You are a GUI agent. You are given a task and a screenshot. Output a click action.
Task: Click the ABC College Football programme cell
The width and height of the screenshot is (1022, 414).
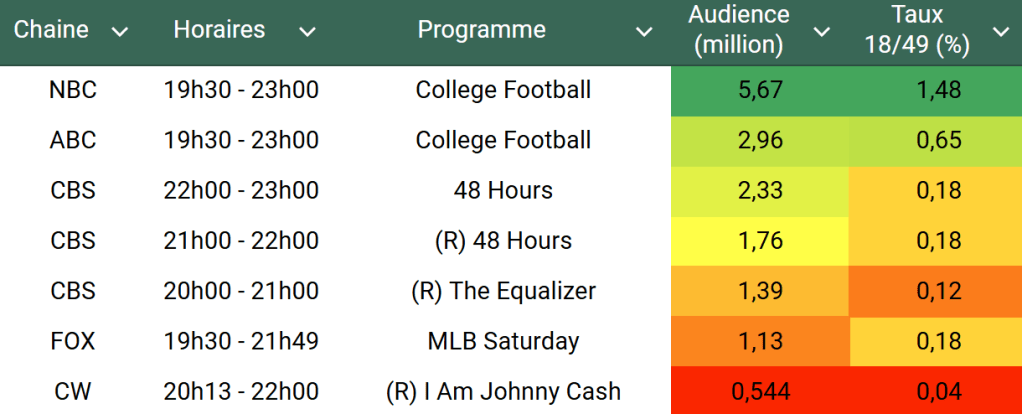click(x=503, y=140)
